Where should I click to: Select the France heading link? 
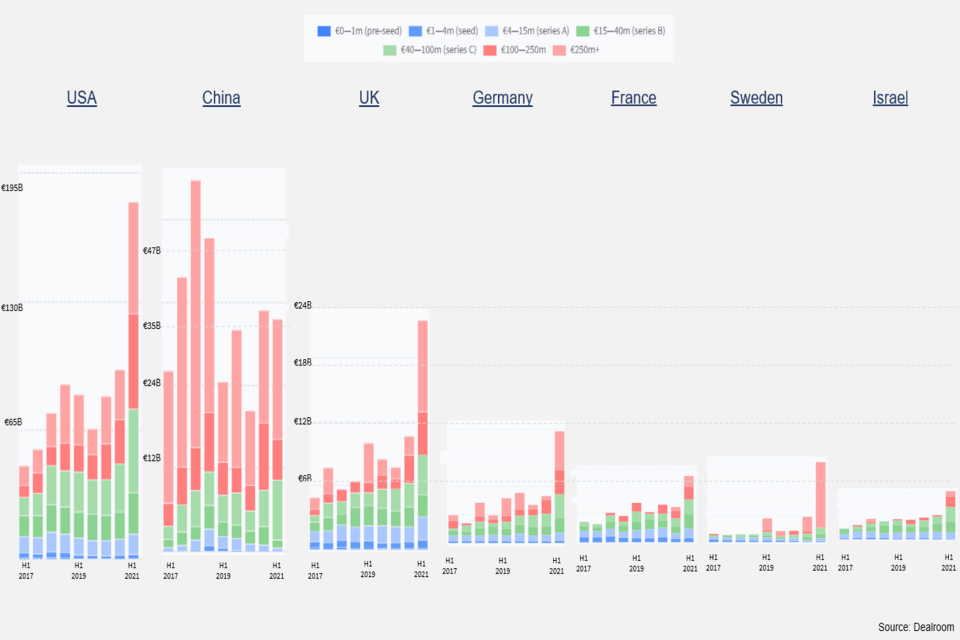633,98
